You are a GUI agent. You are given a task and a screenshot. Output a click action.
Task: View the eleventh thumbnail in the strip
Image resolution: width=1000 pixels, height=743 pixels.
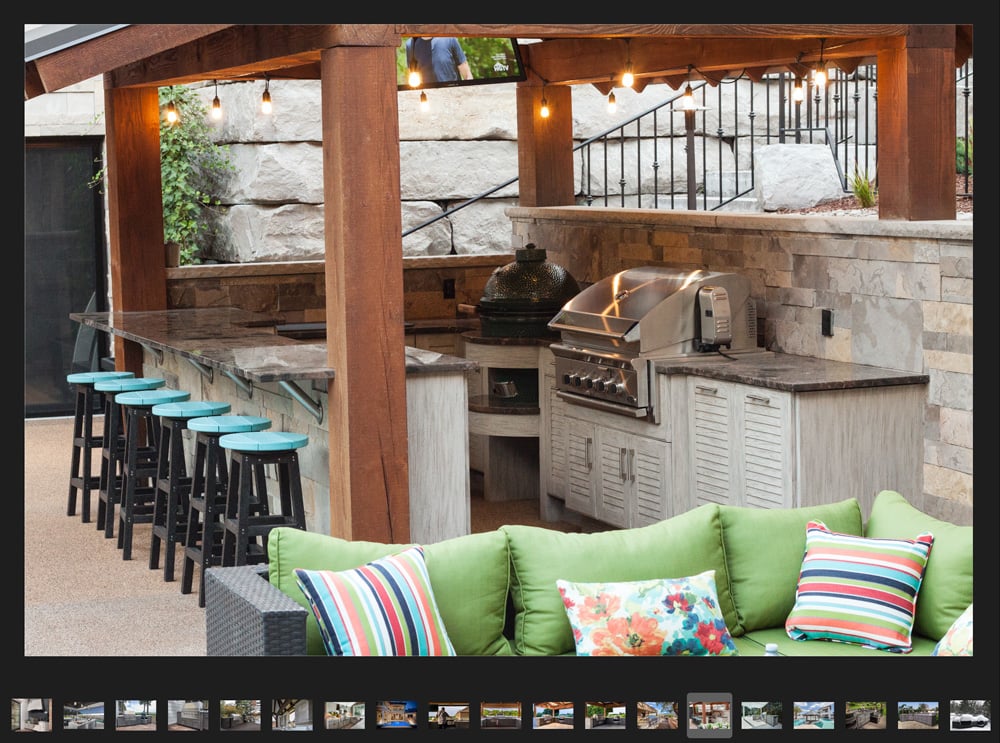tap(553, 714)
